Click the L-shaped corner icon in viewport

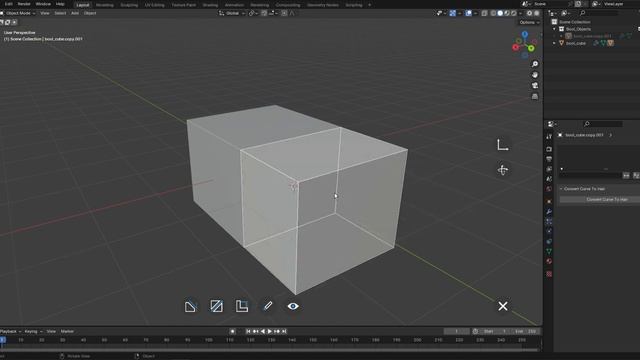(x=502, y=145)
